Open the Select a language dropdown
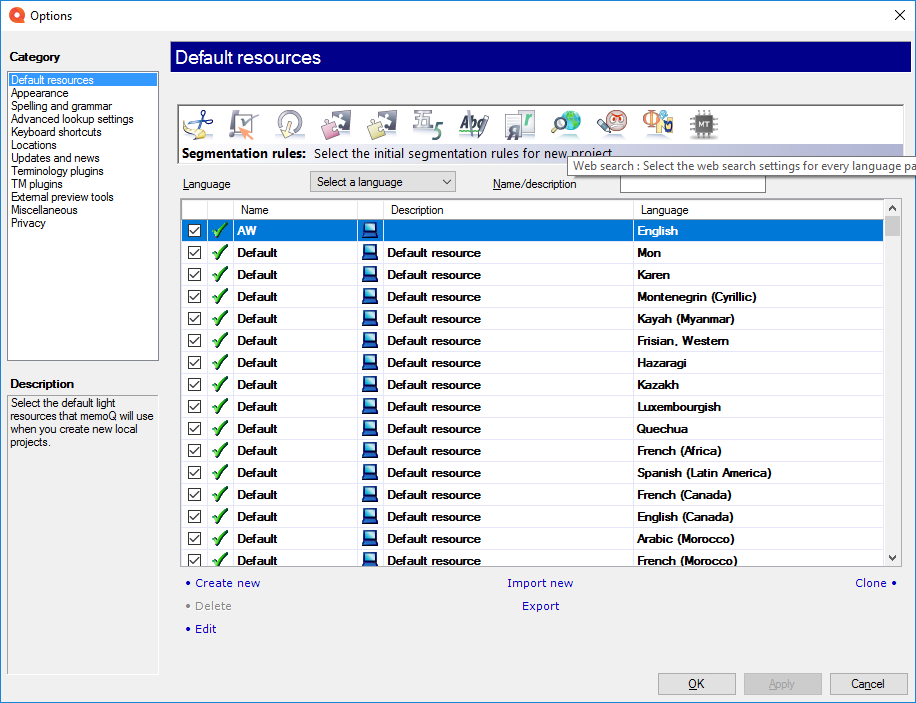This screenshot has height=703, width=916. tap(383, 182)
